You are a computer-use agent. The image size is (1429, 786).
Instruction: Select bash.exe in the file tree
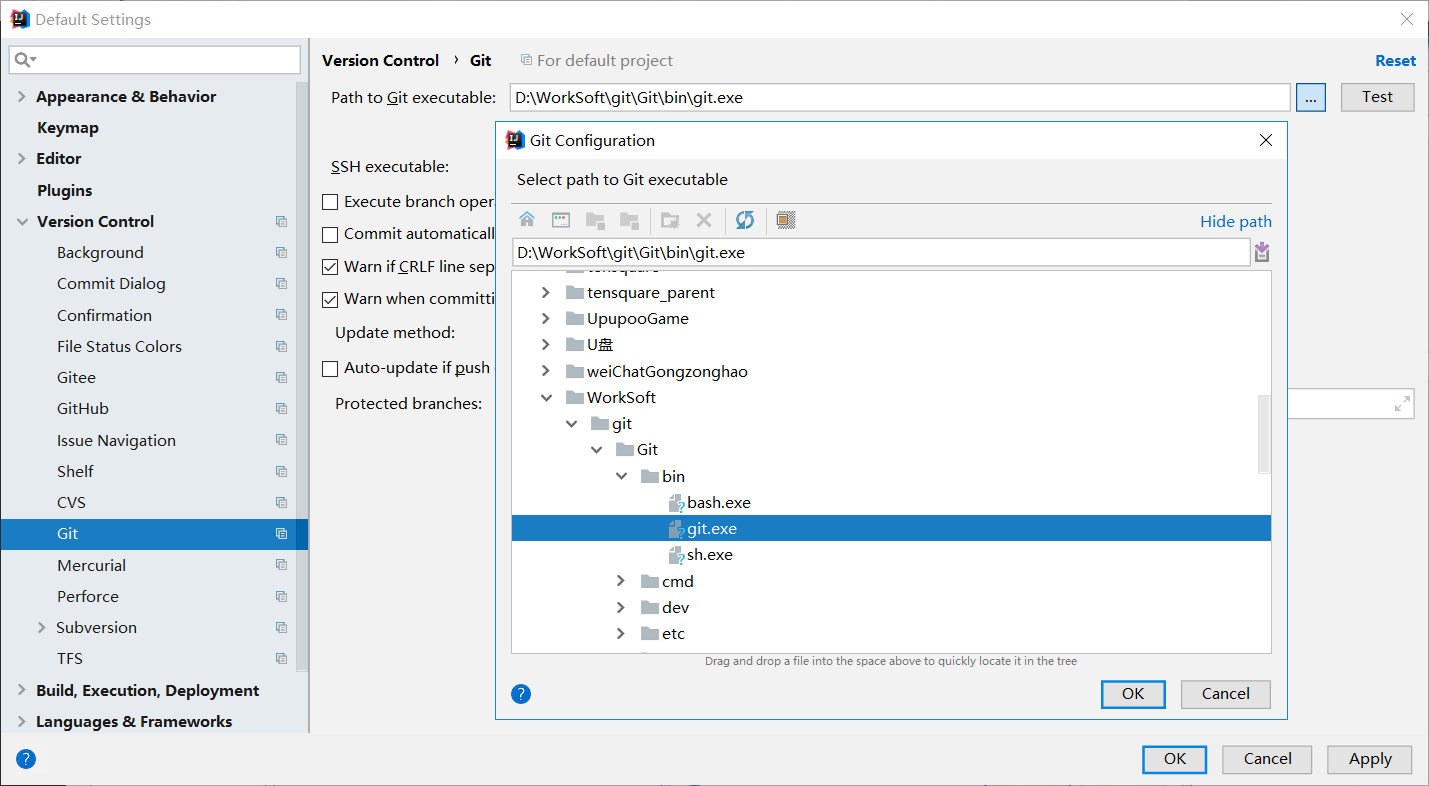pos(718,502)
